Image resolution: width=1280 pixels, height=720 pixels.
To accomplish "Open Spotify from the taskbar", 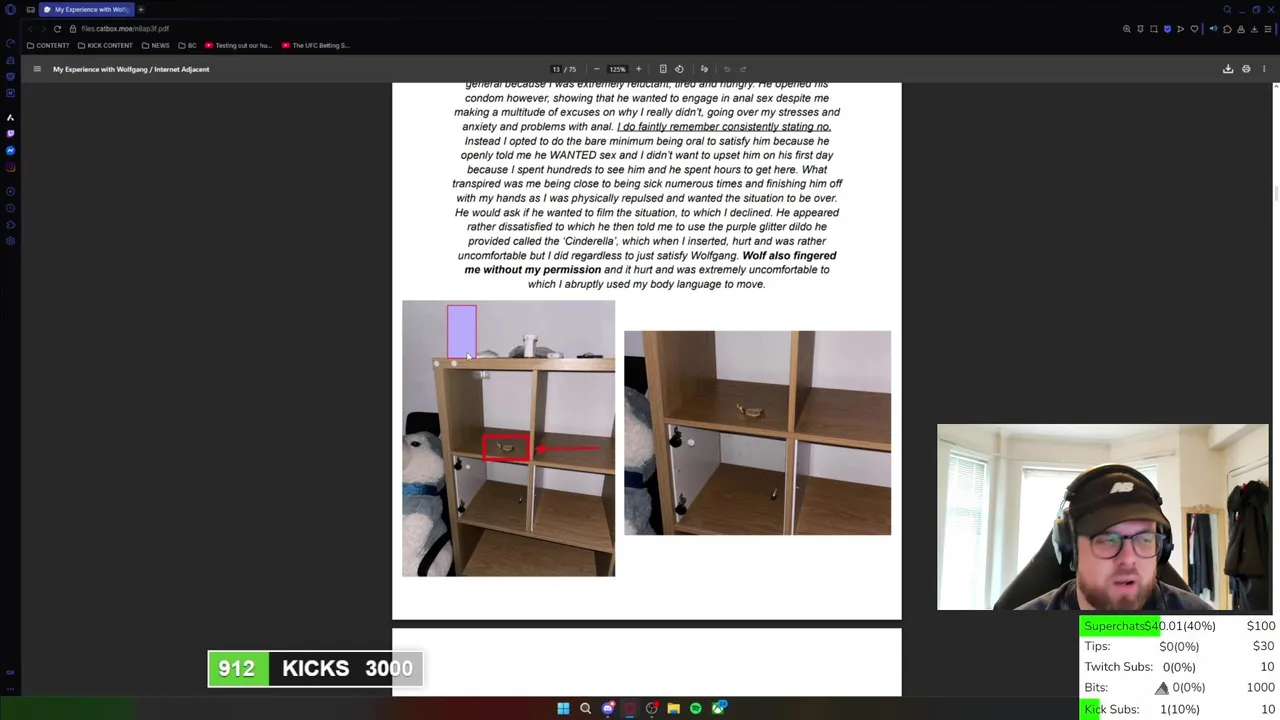I will point(696,708).
